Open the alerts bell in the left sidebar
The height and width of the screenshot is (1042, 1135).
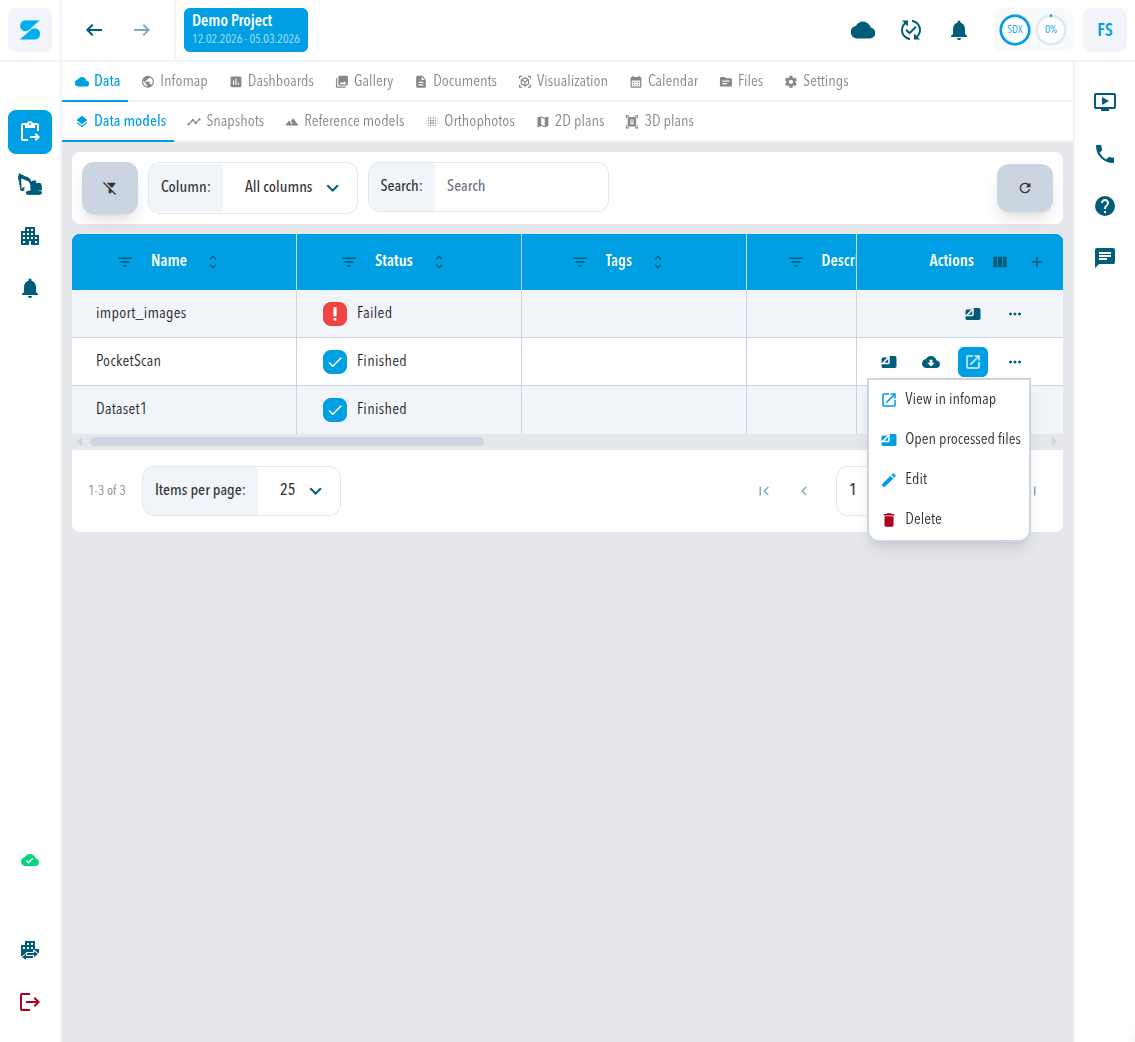tap(30, 288)
